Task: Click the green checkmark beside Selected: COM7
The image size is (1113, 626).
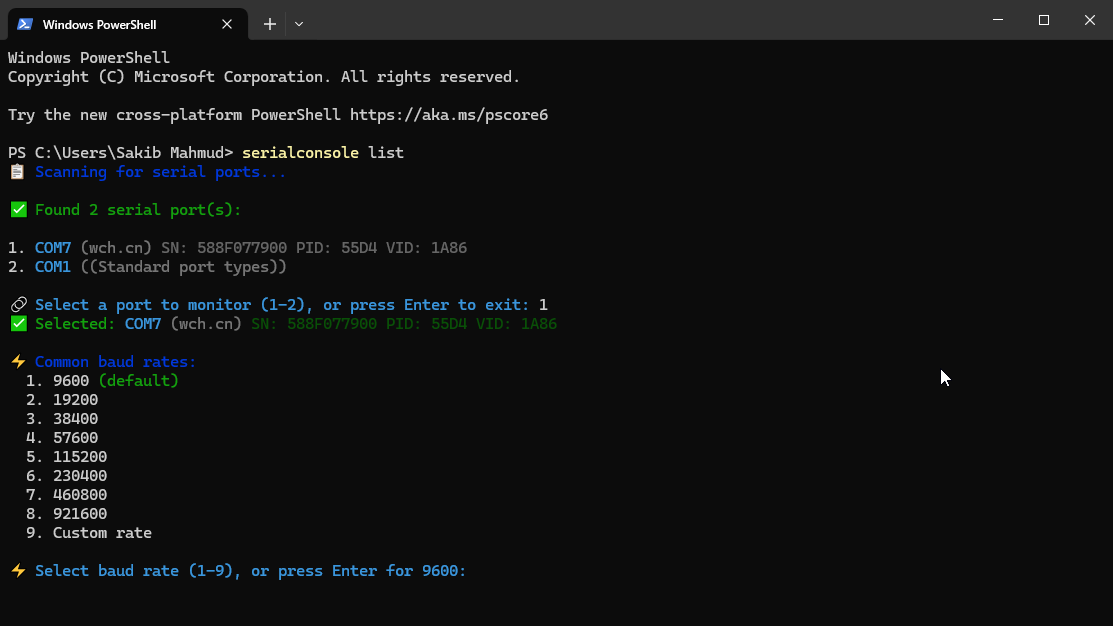Action: [18, 324]
